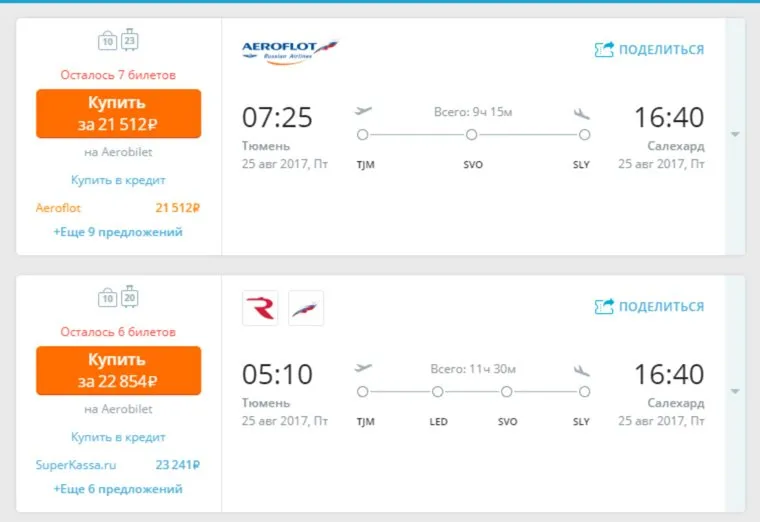This screenshot has width=760, height=522.
Task: Open buy on credit link, first flight
Action: point(118,180)
